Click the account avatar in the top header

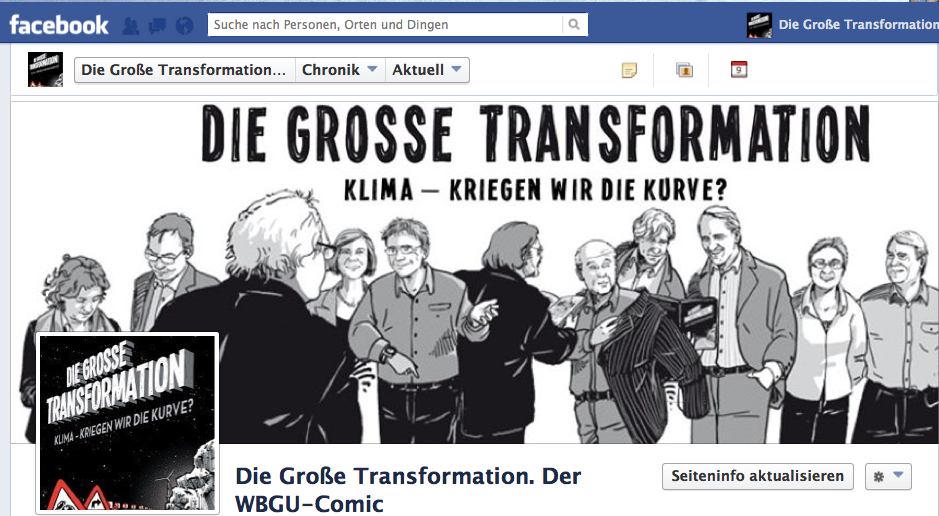(759, 25)
